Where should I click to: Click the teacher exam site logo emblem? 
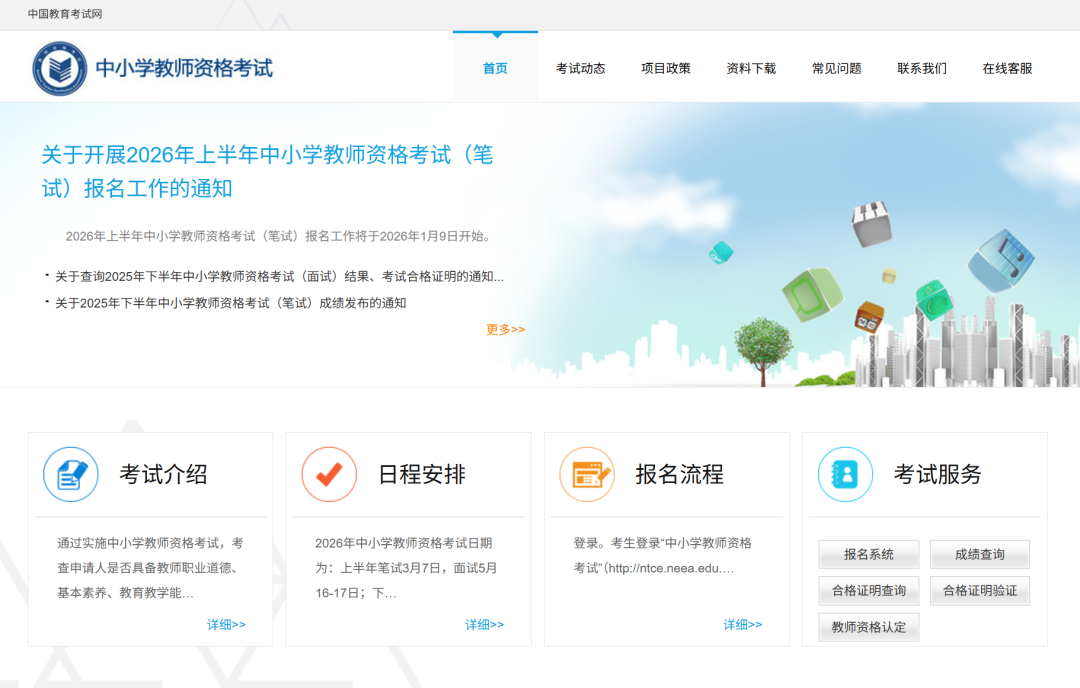coord(60,68)
